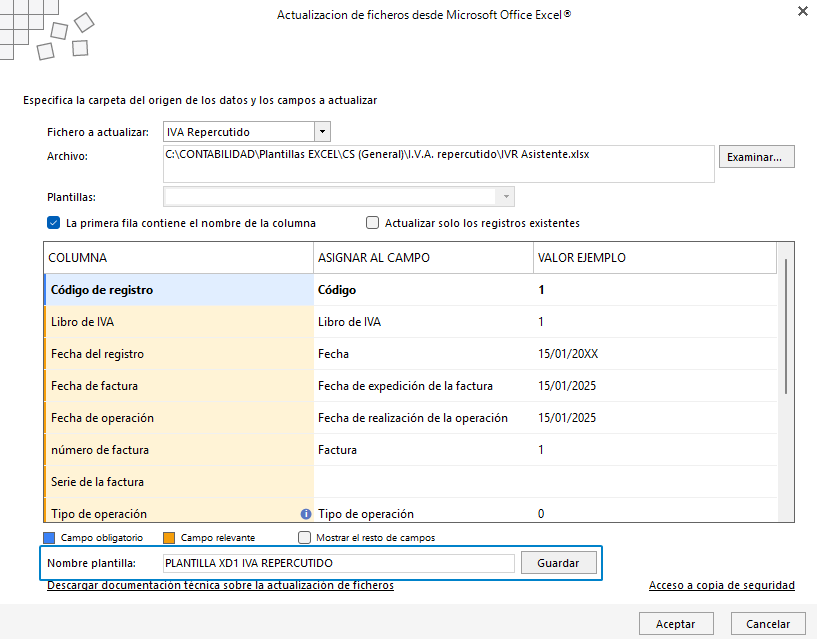Click assigned field 'Fecha' cell
Viewport: 817px width, 639px height.
click(423, 354)
